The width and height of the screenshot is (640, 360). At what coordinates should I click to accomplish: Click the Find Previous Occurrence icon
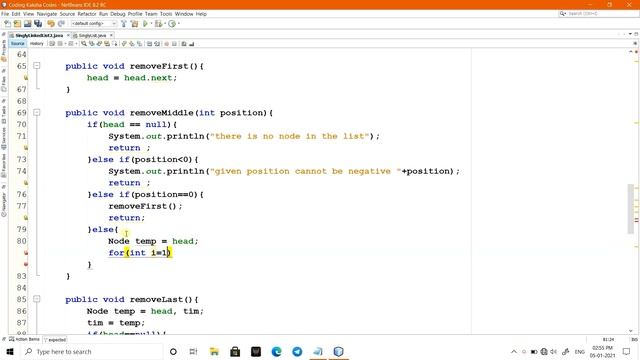pyautogui.click(x=91, y=44)
